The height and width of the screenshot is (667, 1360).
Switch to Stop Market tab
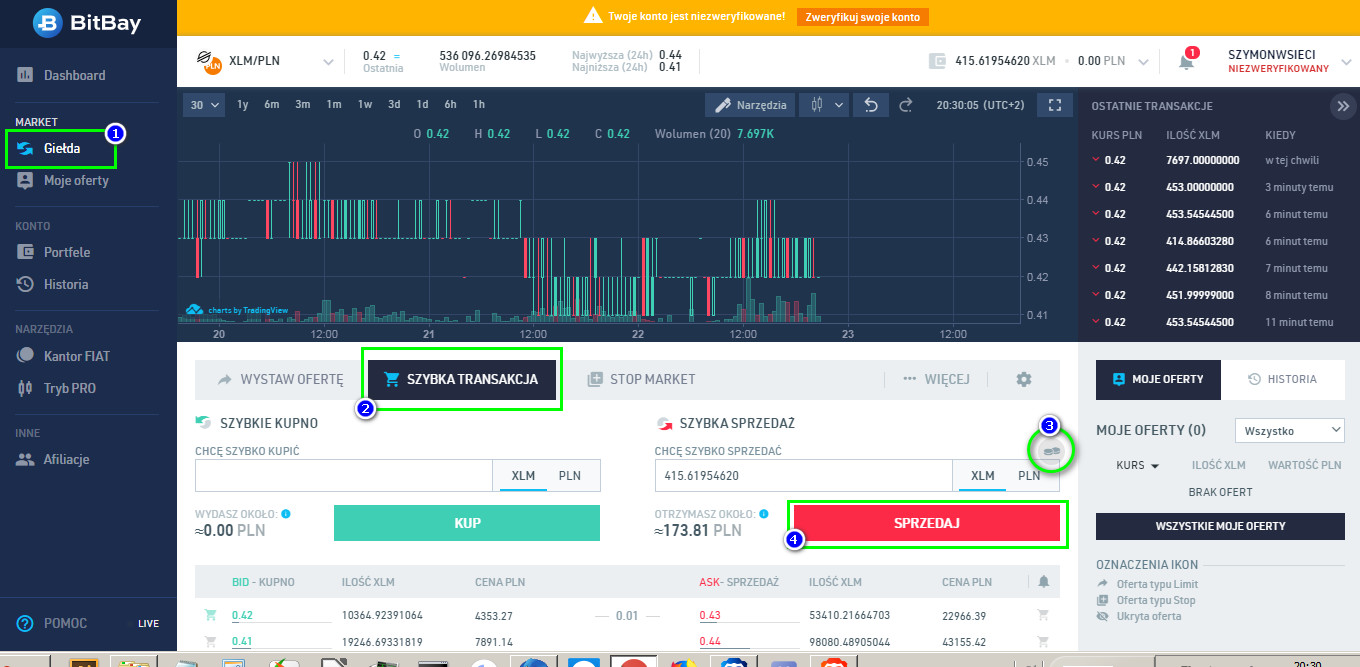tap(642, 379)
